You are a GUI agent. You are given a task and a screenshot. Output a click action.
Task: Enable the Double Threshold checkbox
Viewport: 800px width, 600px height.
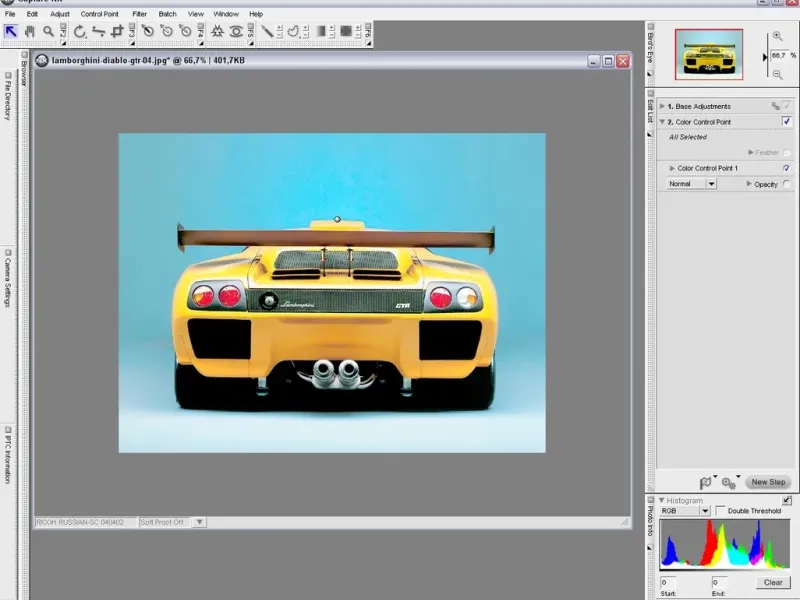[x=721, y=510]
